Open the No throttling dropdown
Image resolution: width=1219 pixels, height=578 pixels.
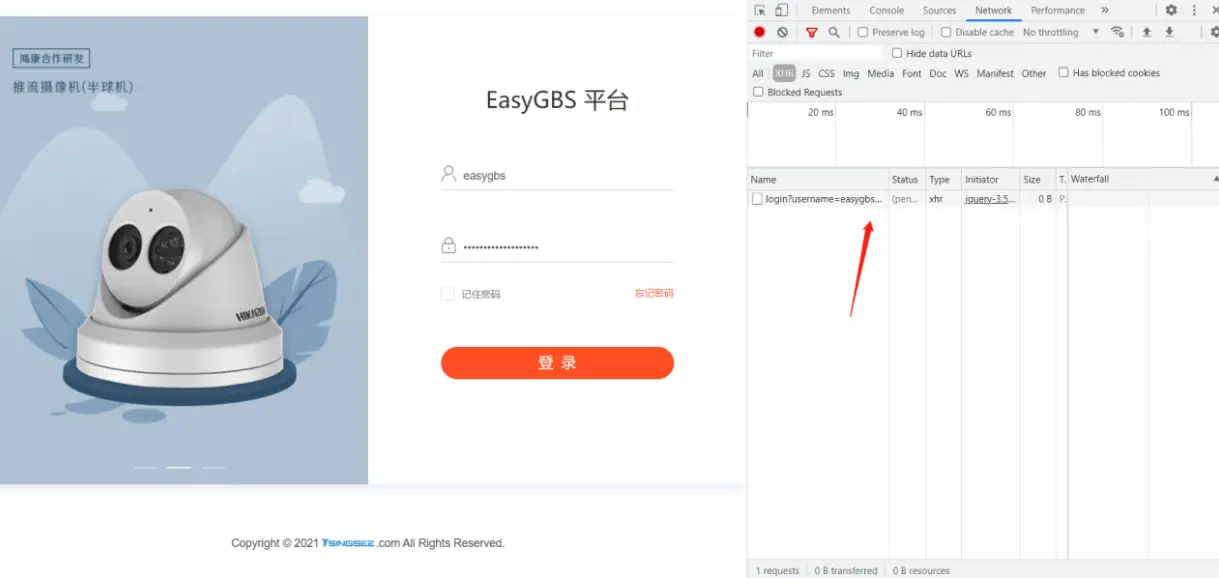[x=1060, y=32]
